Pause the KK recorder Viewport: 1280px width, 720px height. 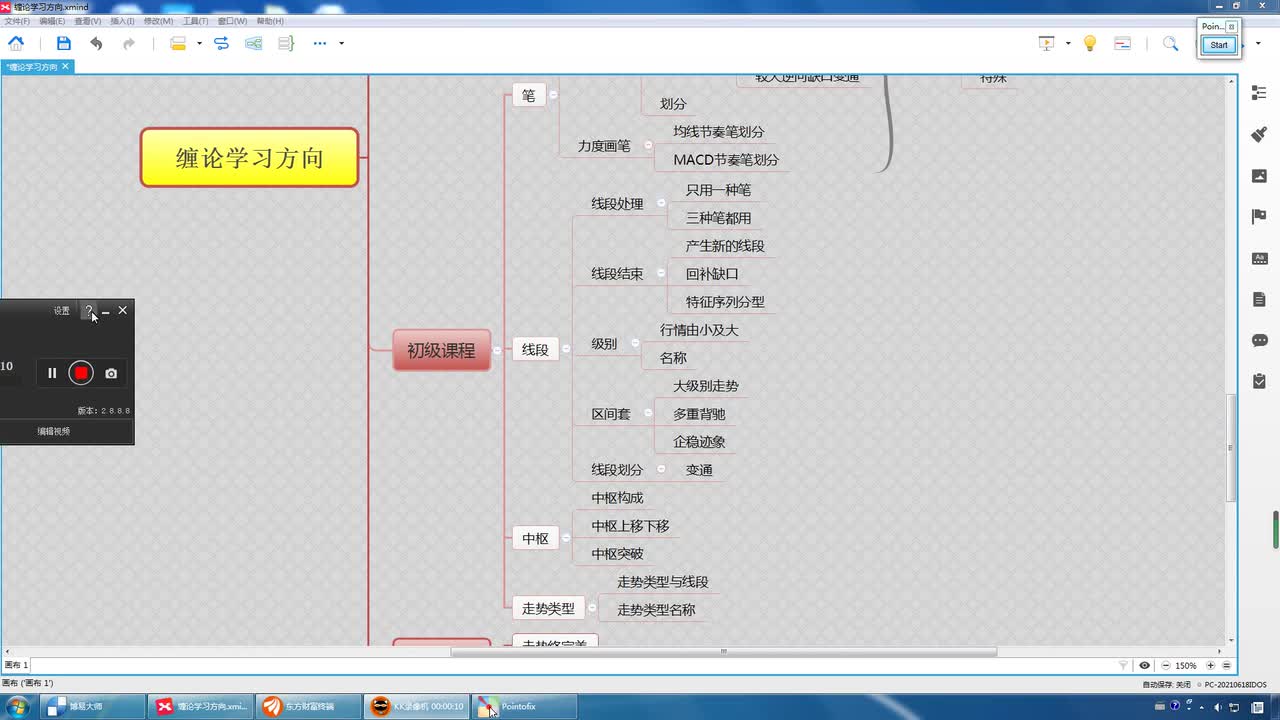tap(52, 373)
